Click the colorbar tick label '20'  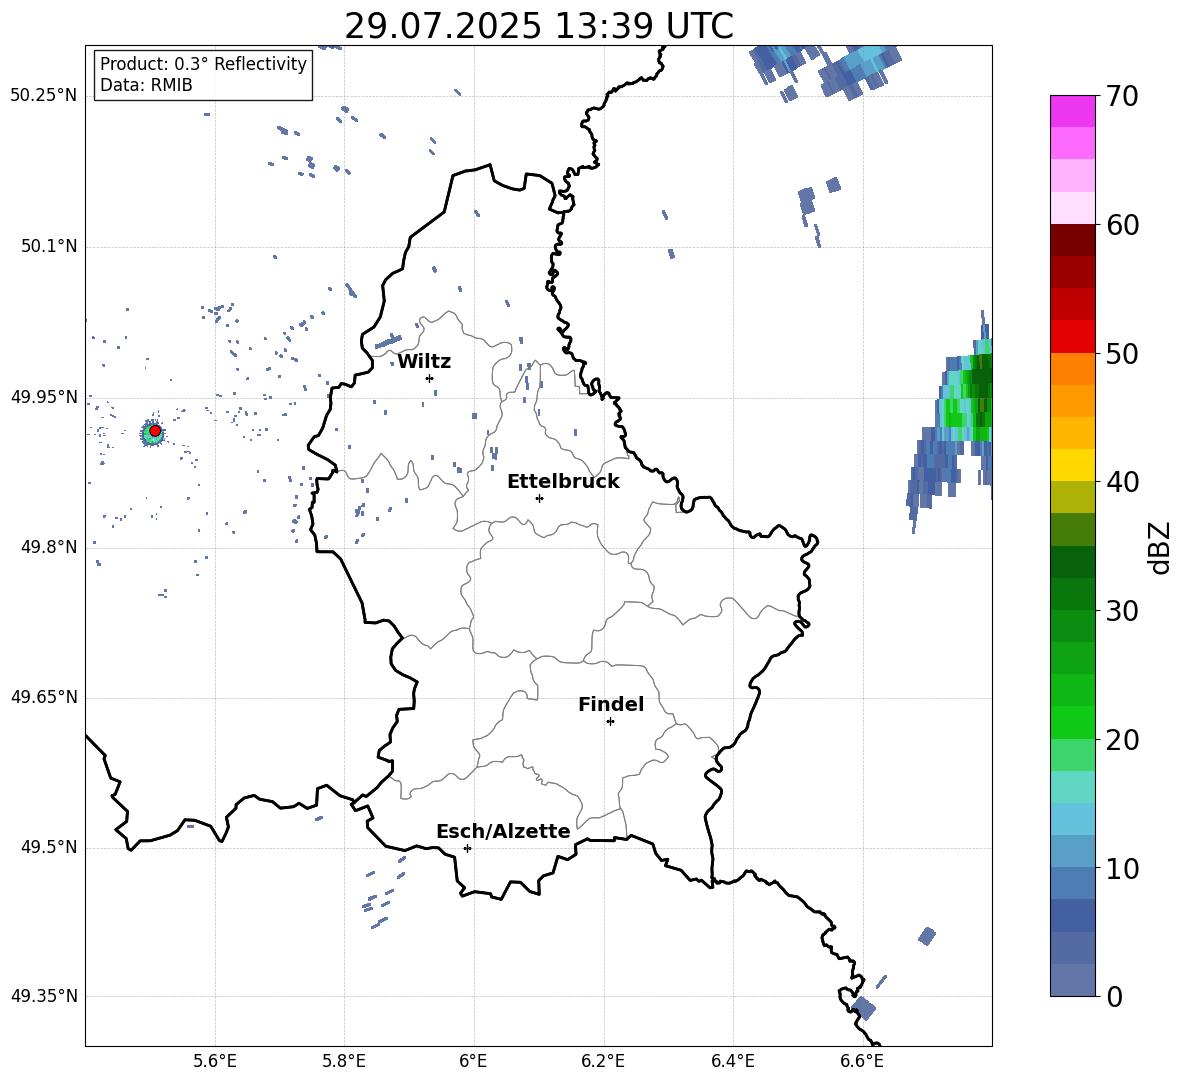[x=1122, y=740]
